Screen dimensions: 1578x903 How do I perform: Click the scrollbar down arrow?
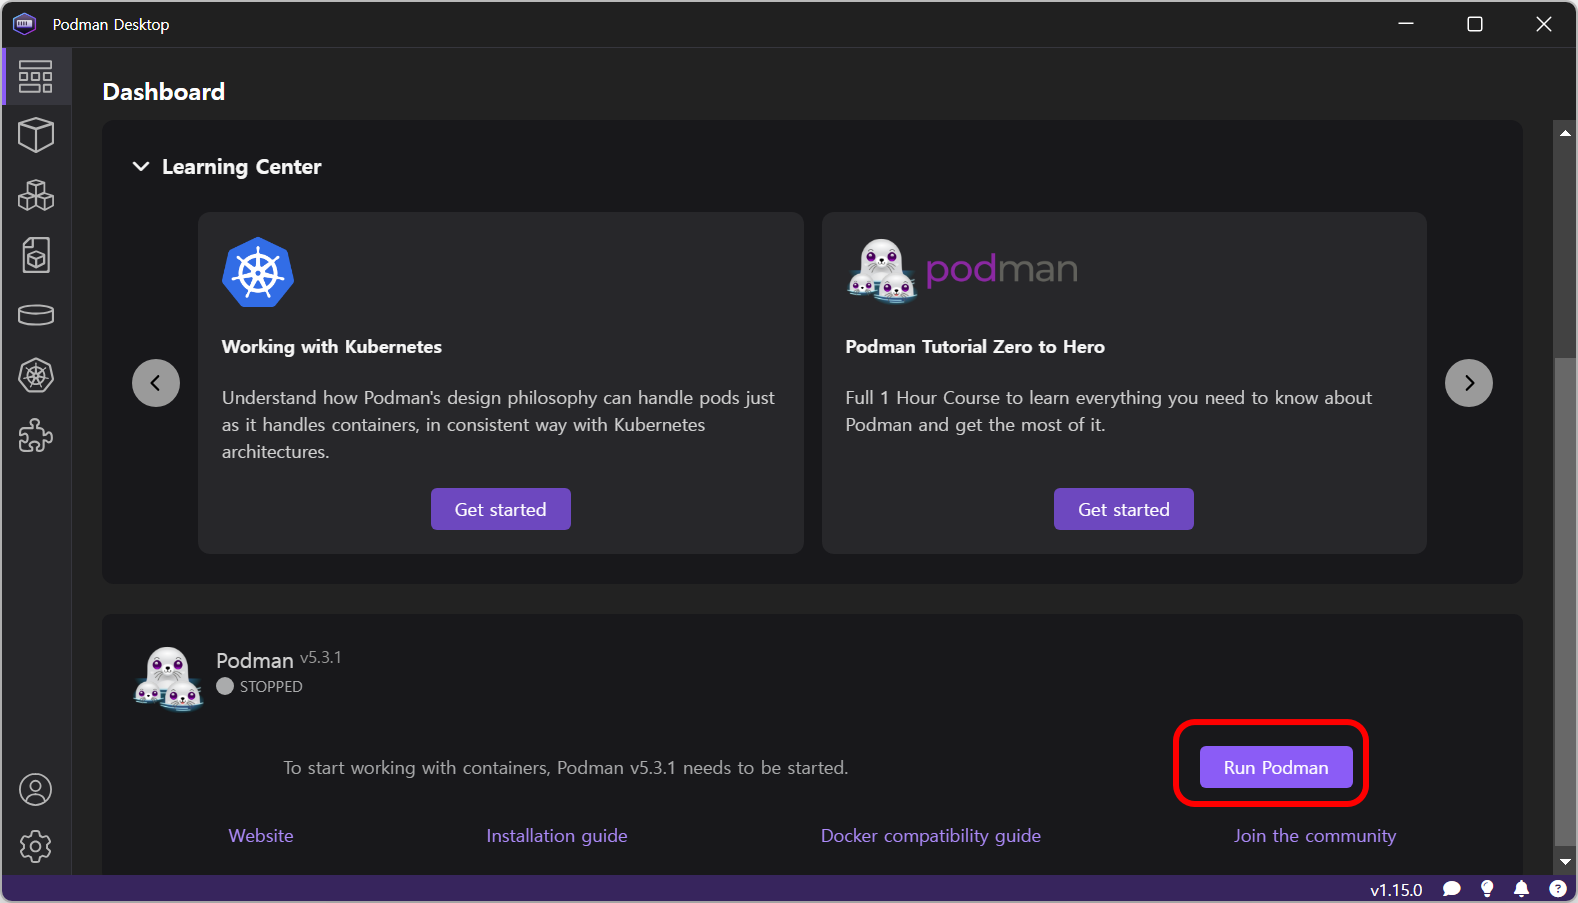[1565, 862]
